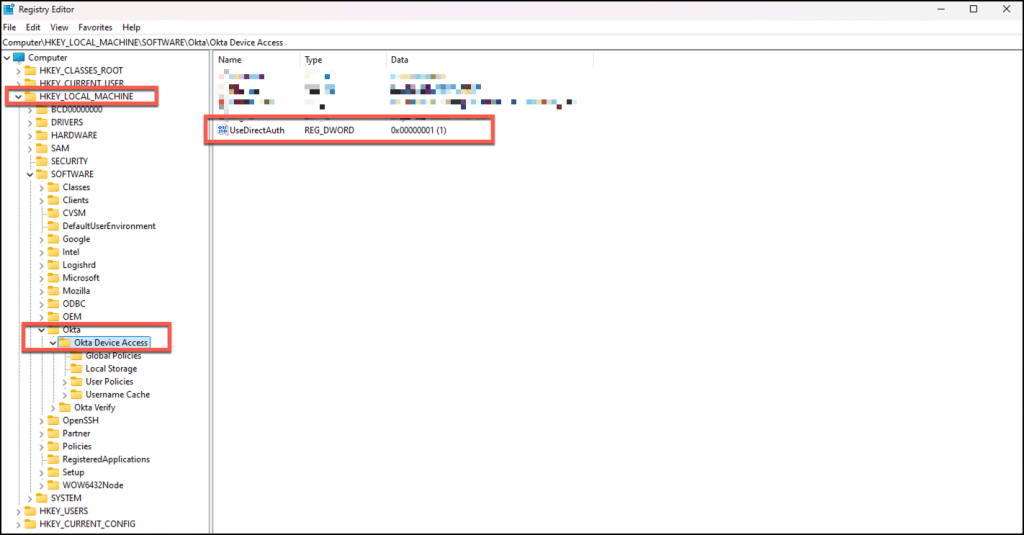The height and width of the screenshot is (535, 1024).
Task: Click the SECURITY key folder icon
Action: tap(42, 161)
